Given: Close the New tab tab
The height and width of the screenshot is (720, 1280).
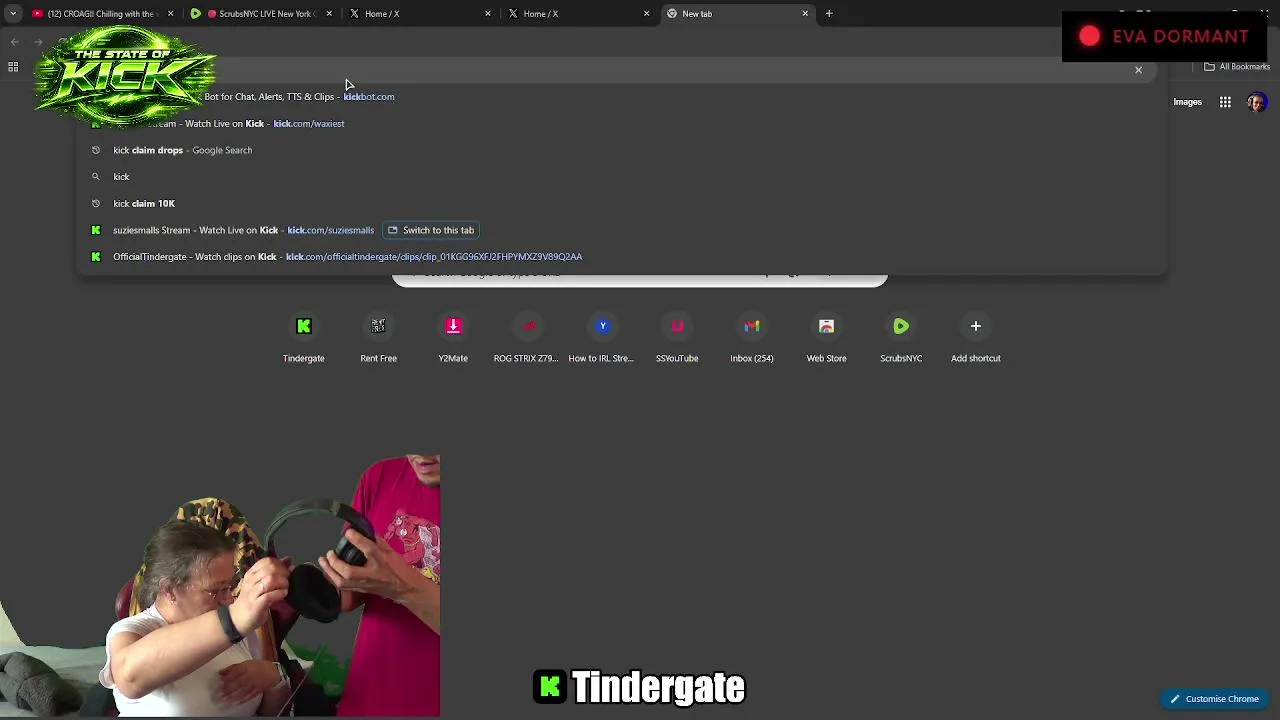Looking at the screenshot, I should click(805, 13).
